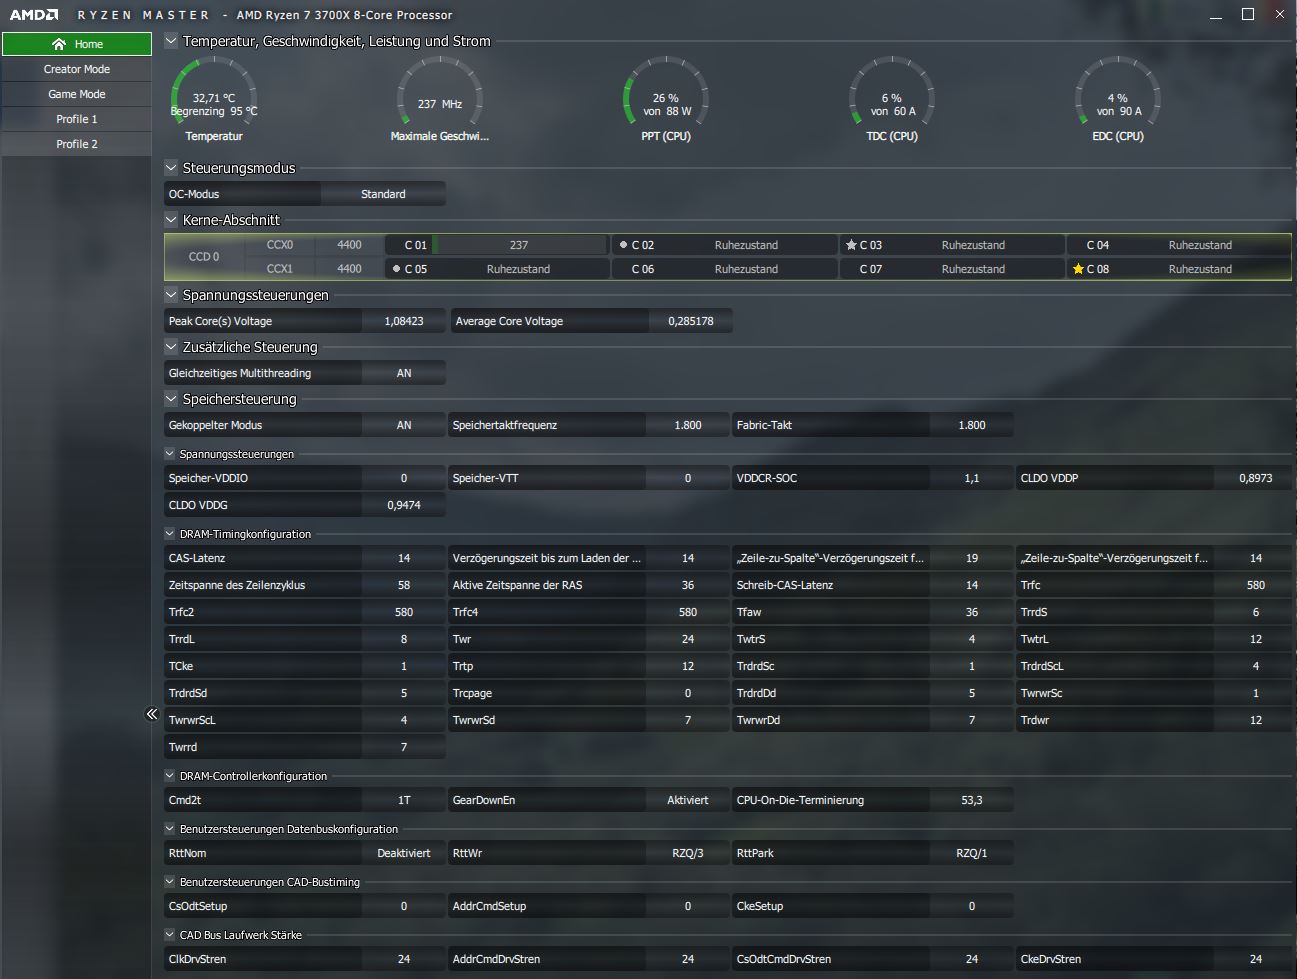Click the Schreib-CAS-Latenz value 14
Screen dimensions: 1297x979
(972, 585)
